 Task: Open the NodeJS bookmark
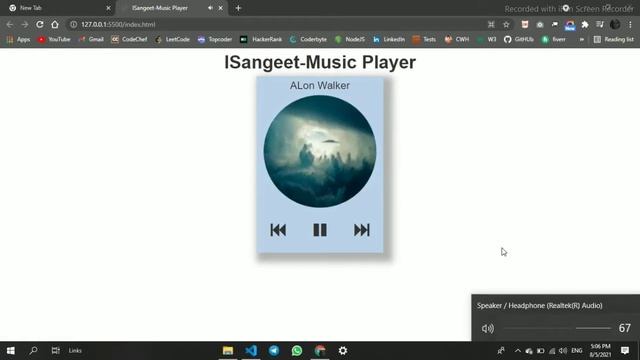tap(350, 39)
